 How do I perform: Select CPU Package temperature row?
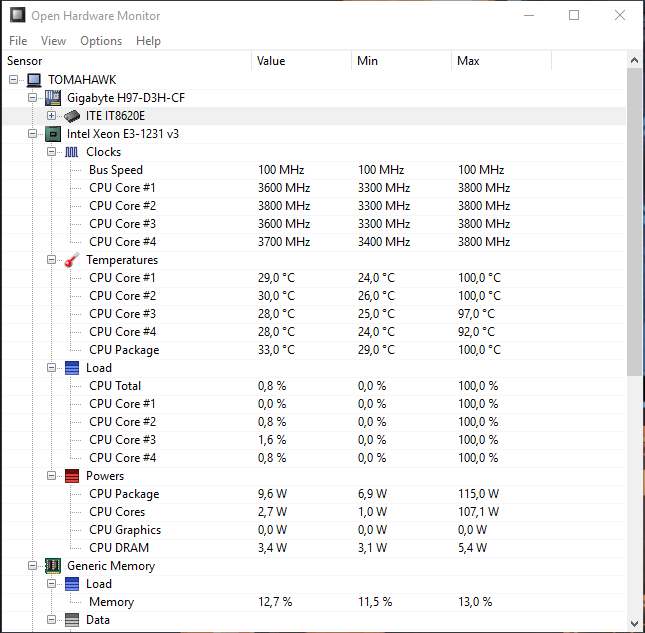[x=315, y=350]
